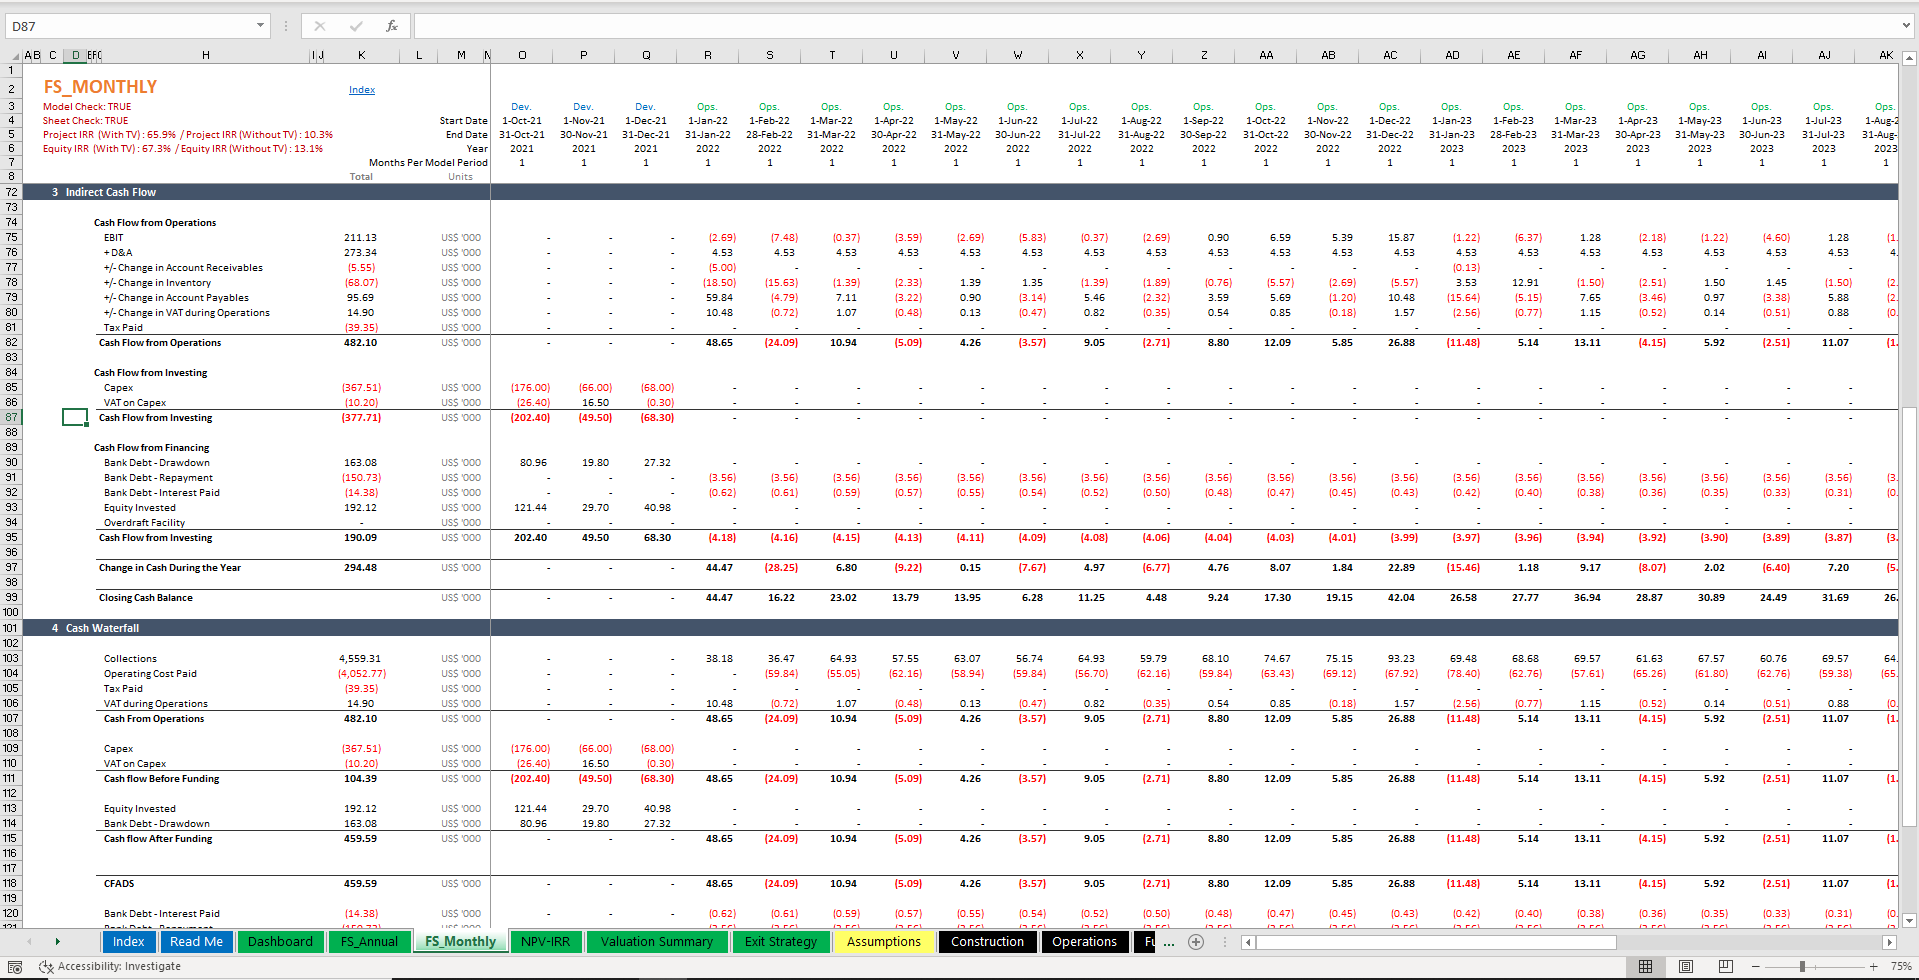Click horizontal scrollbar right arrow

click(x=1889, y=942)
